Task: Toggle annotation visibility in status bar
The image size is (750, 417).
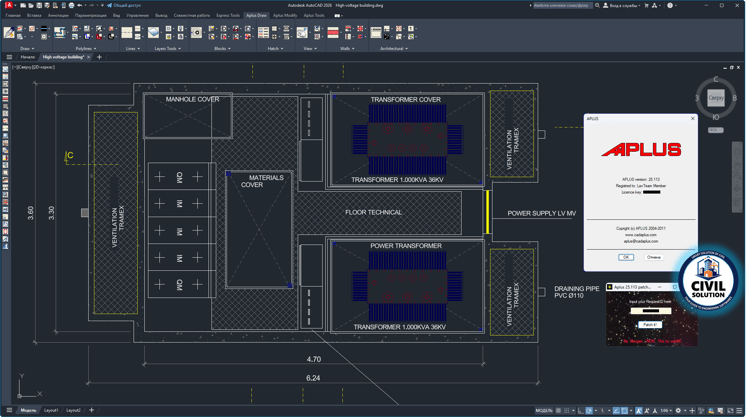Action: coord(639,410)
